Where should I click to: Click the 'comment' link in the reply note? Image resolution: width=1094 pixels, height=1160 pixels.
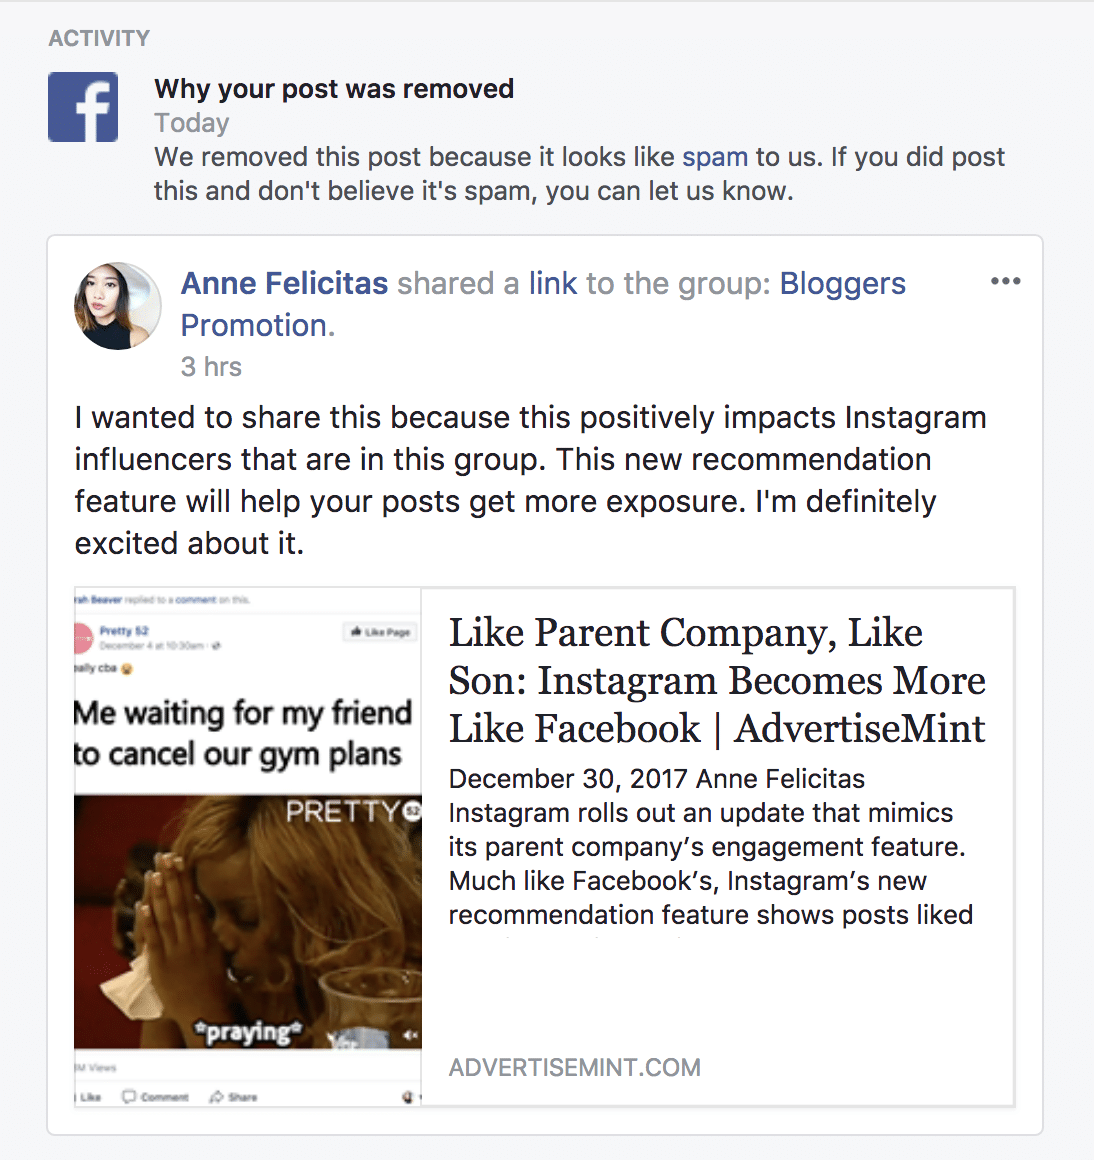195,600
